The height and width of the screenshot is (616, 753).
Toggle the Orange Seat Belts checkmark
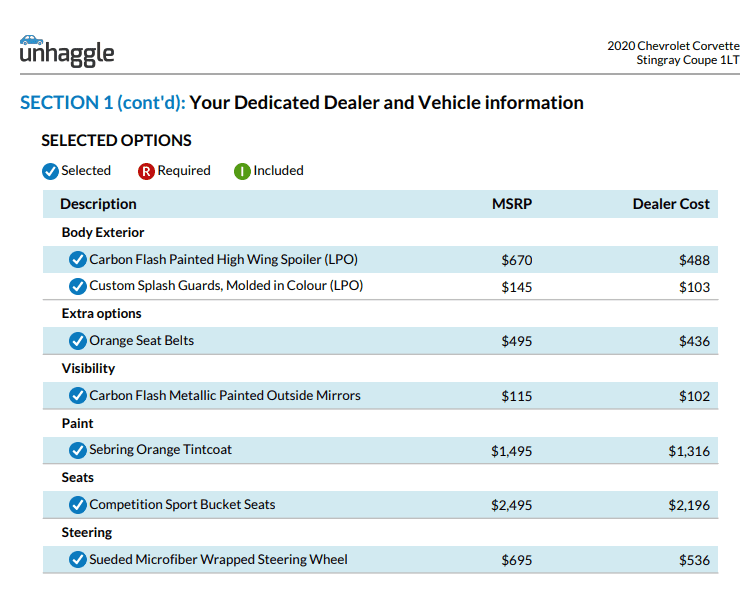tap(77, 341)
